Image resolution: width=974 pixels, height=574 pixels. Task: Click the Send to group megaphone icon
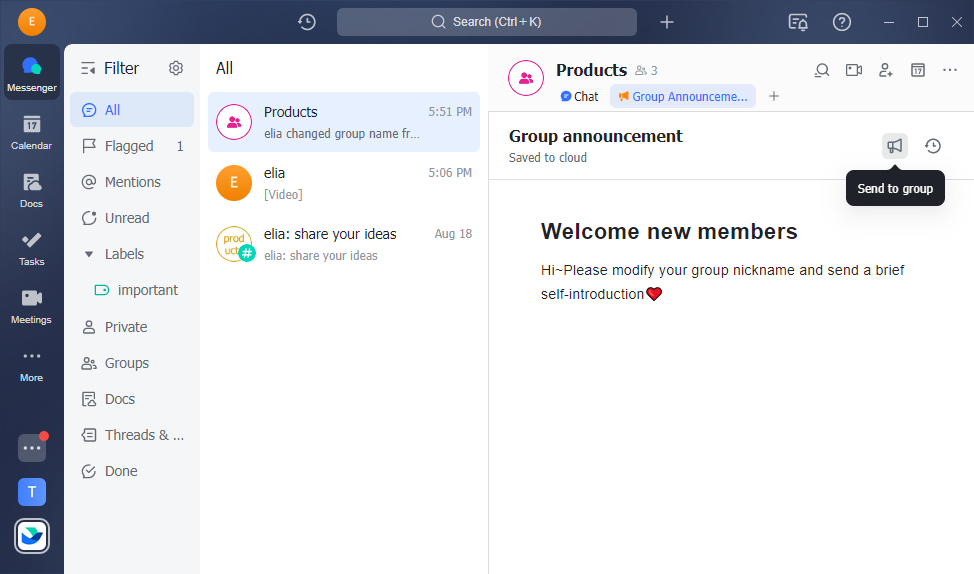click(x=895, y=146)
